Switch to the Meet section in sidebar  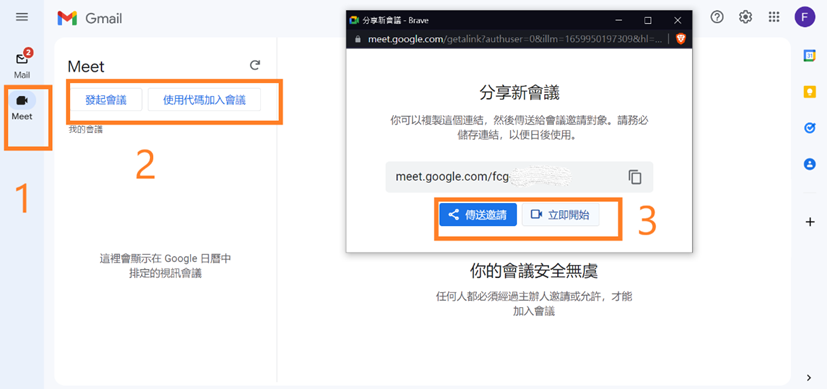pos(22,106)
